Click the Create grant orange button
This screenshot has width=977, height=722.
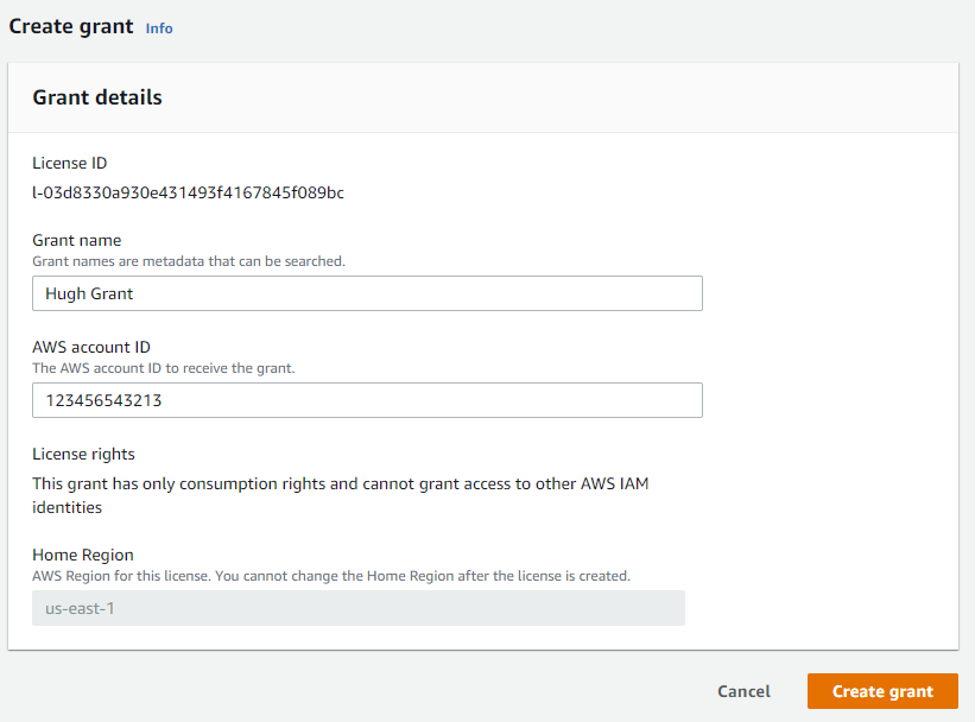click(882, 691)
